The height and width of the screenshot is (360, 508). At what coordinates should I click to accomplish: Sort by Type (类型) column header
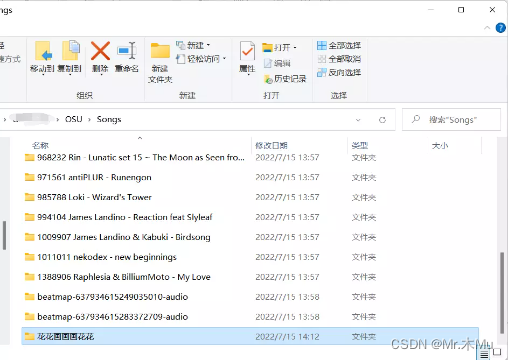pyautogui.click(x=360, y=145)
